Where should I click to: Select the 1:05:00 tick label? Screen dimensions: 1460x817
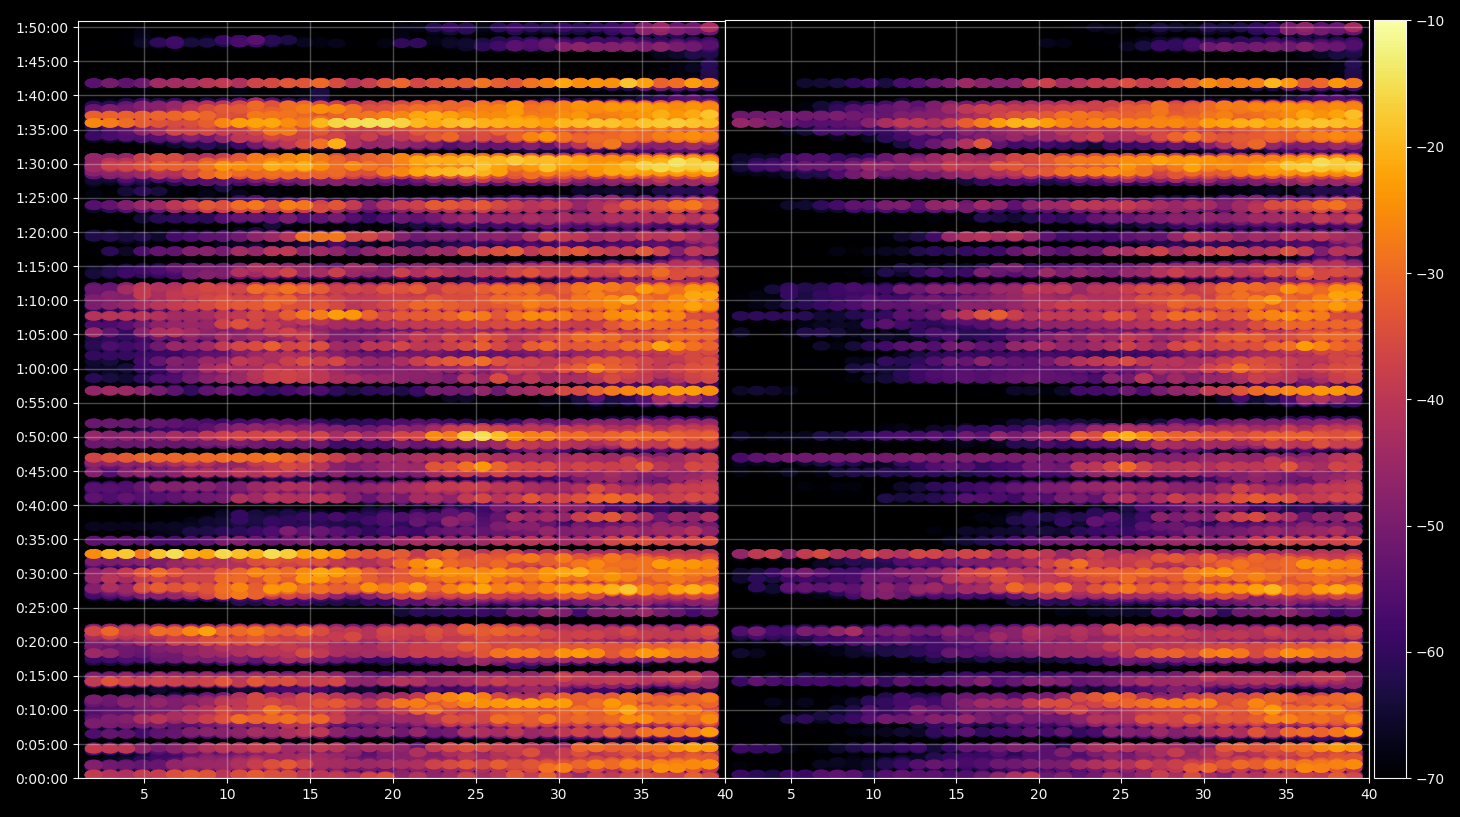click(42, 335)
